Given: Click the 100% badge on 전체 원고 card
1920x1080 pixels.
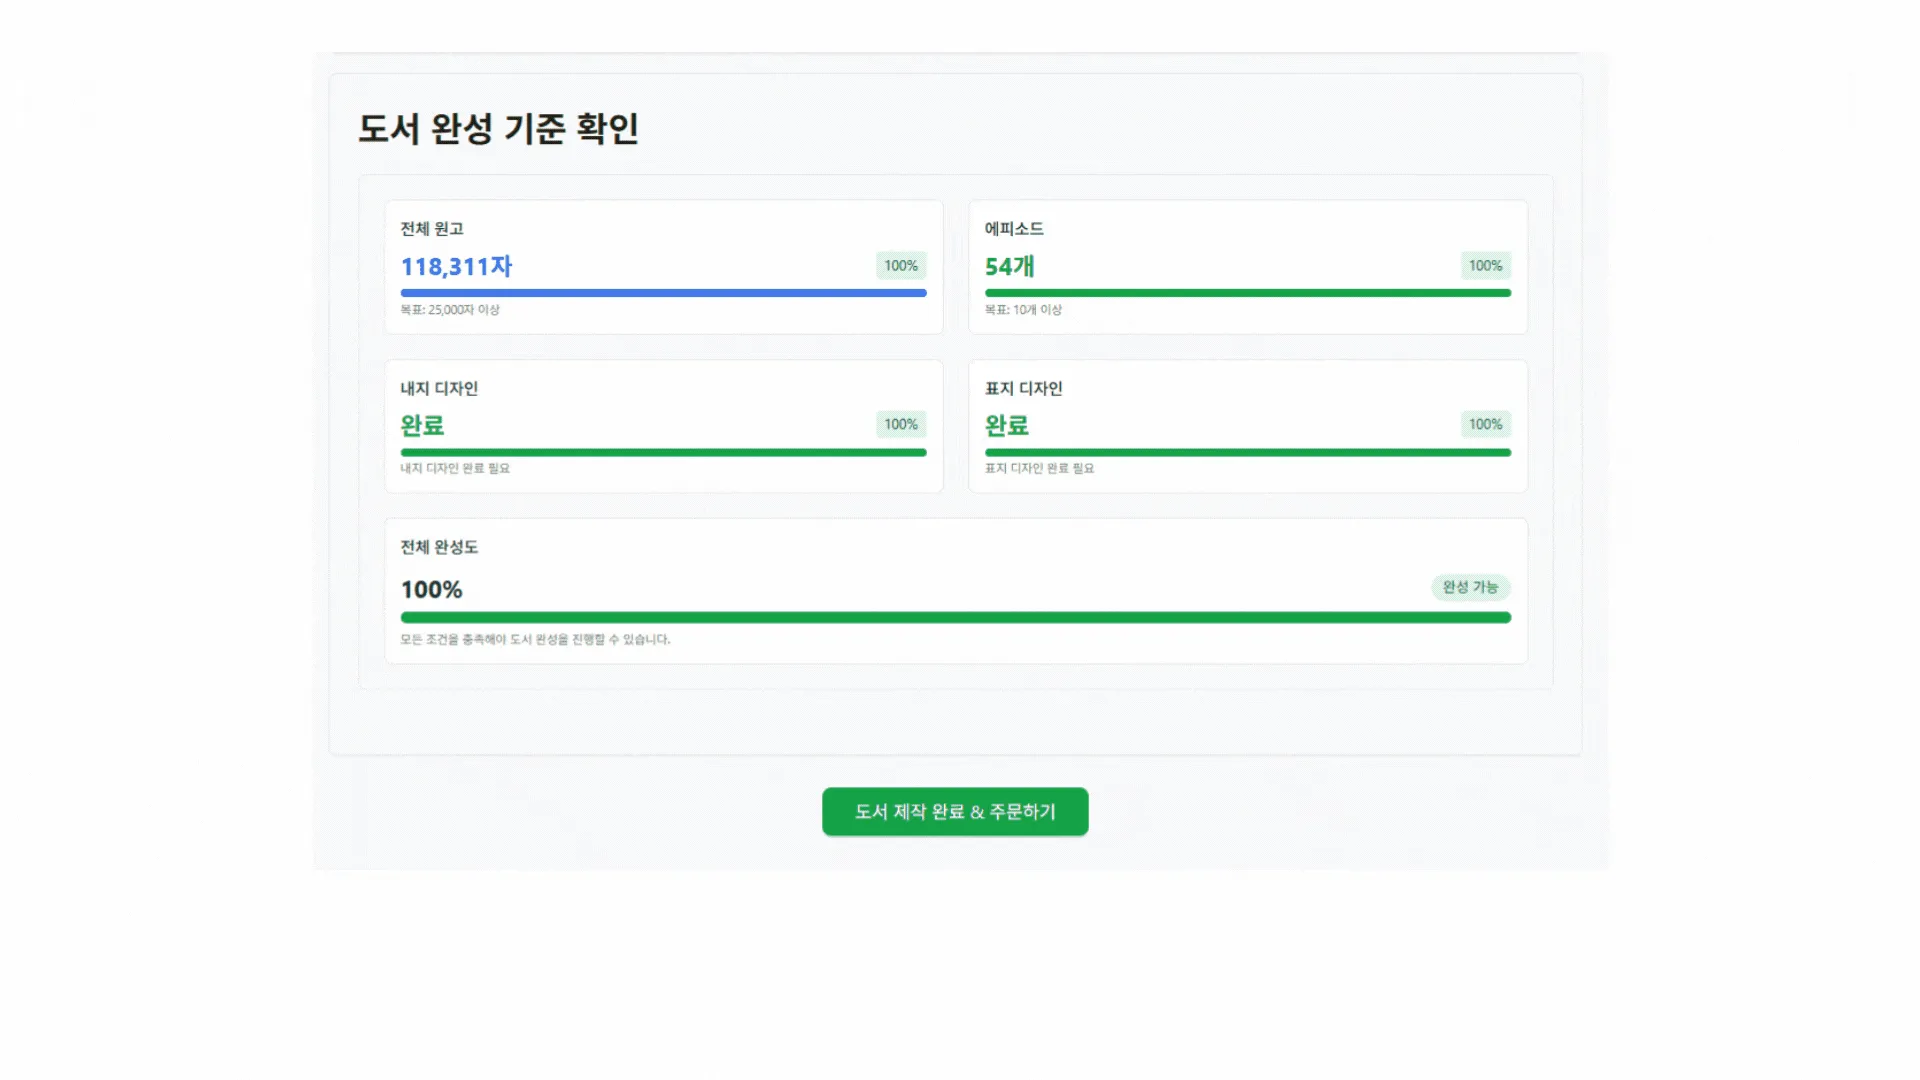Looking at the screenshot, I should 899,265.
